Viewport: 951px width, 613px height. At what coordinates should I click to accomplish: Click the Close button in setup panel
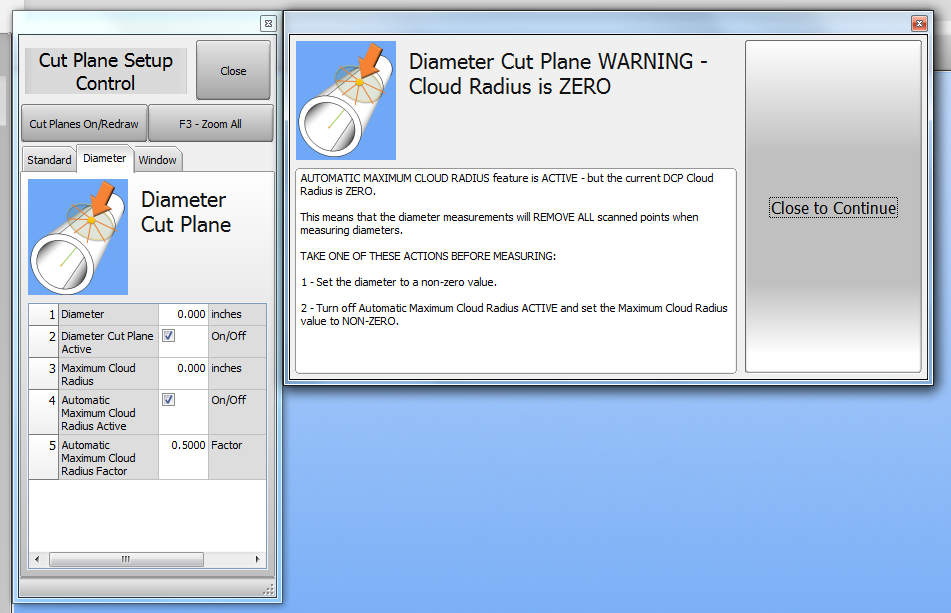[x=233, y=71]
